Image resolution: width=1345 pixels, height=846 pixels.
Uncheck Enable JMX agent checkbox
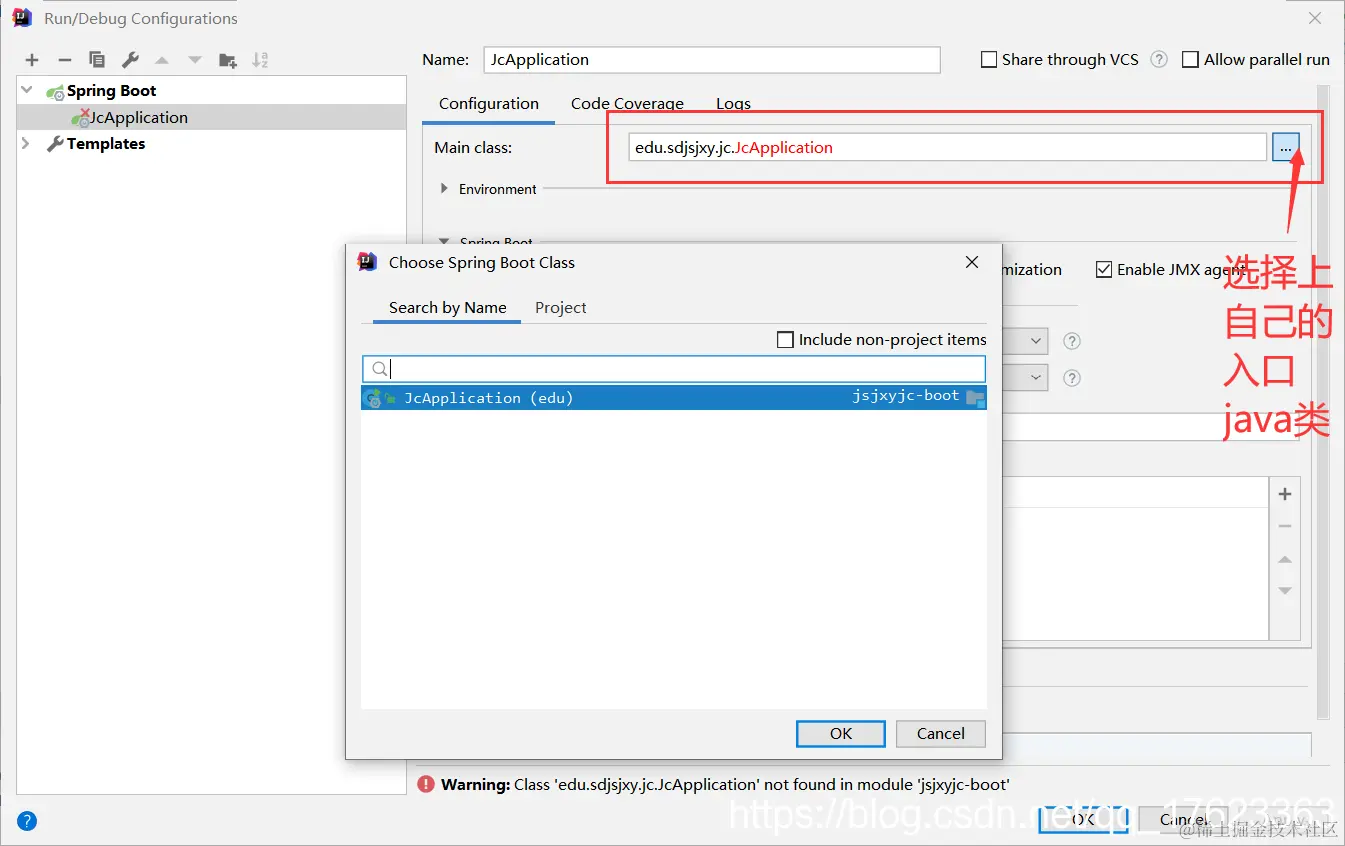coord(1104,269)
